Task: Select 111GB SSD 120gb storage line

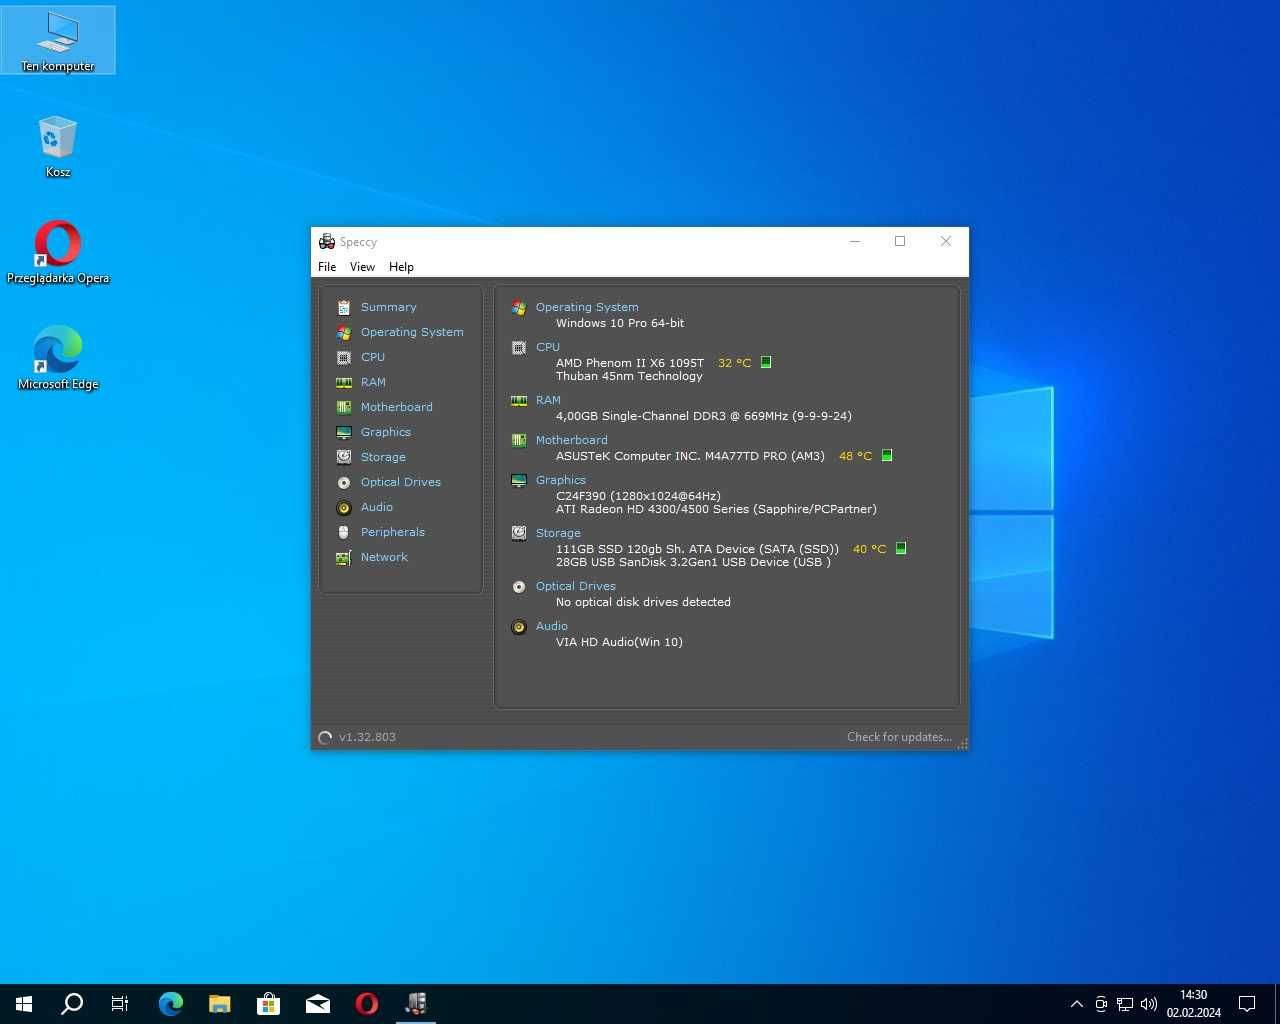Action: click(x=697, y=549)
